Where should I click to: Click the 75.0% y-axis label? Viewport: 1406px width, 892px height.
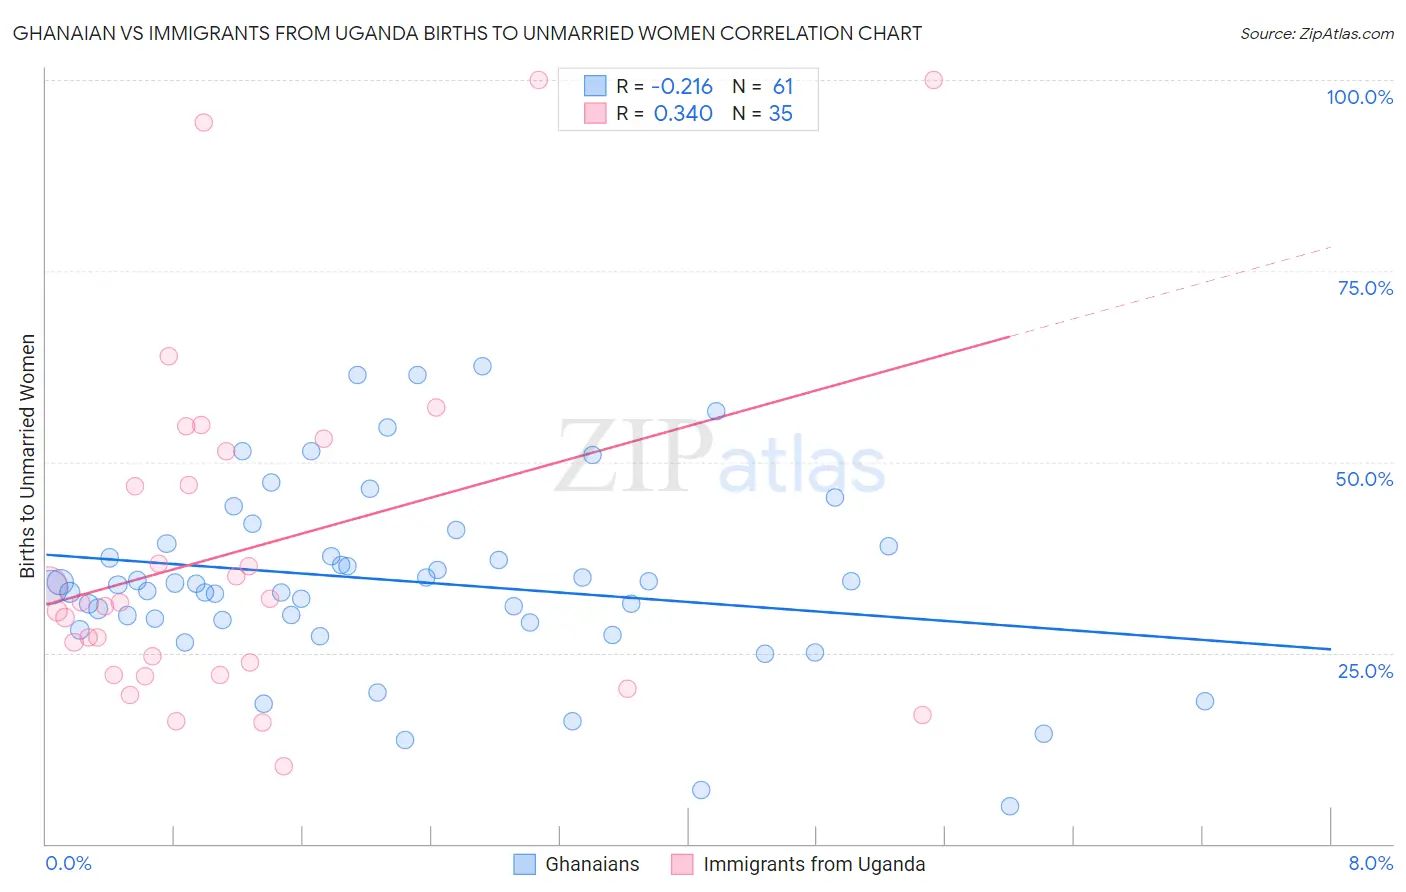(1365, 288)
